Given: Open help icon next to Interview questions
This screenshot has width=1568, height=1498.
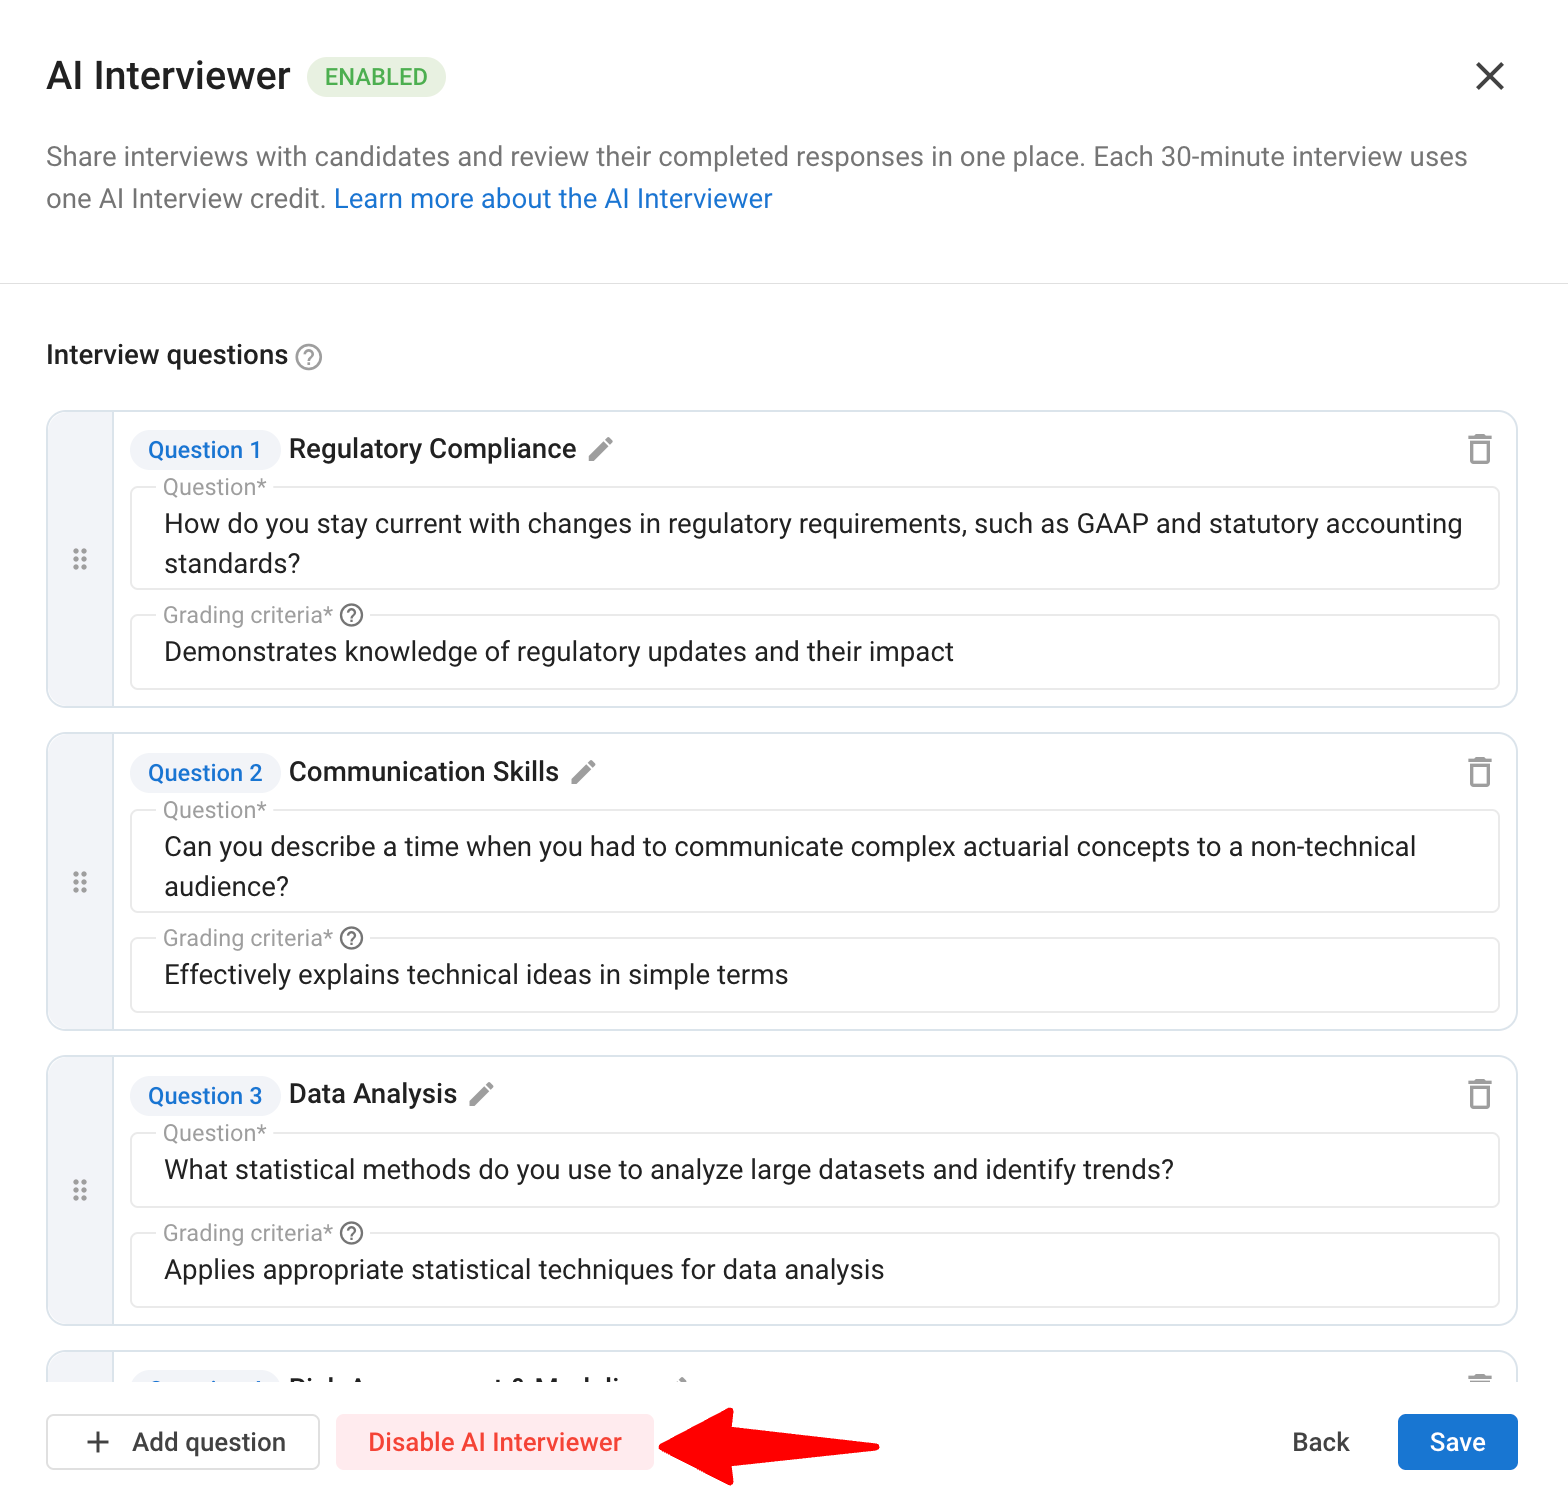Looking at the screenshot, I should click(x=309, y=357).
